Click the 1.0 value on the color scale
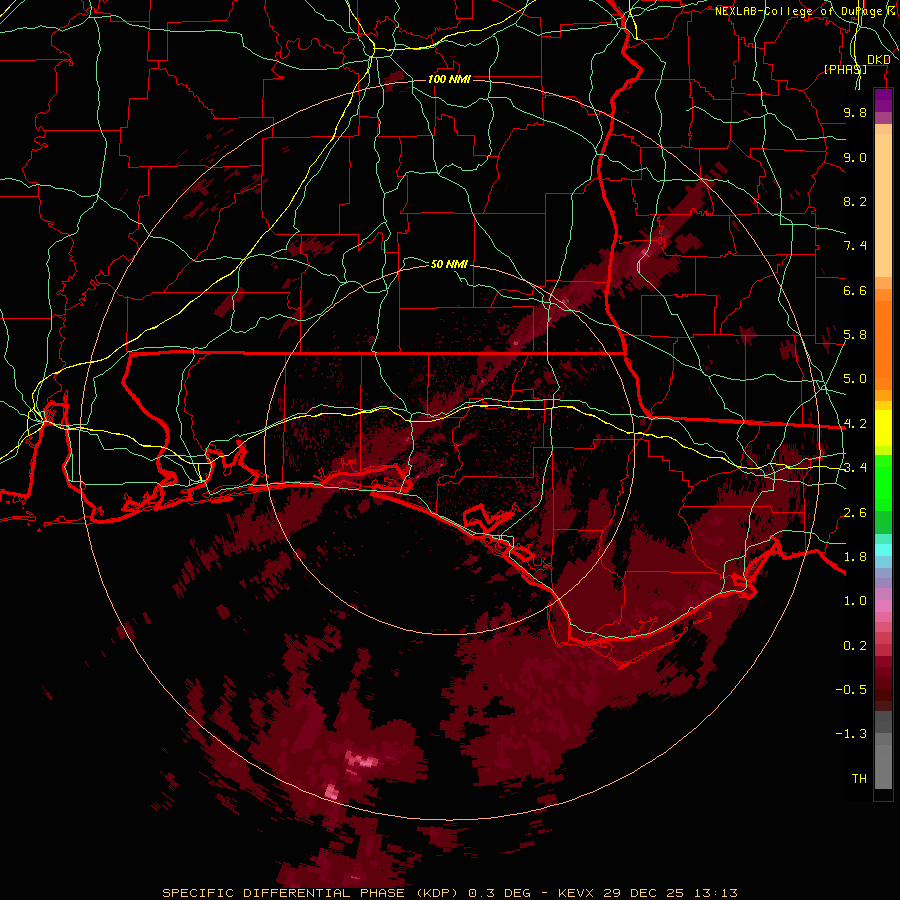Viewport: 900px width, 900px height. click(x=855, y=601)
